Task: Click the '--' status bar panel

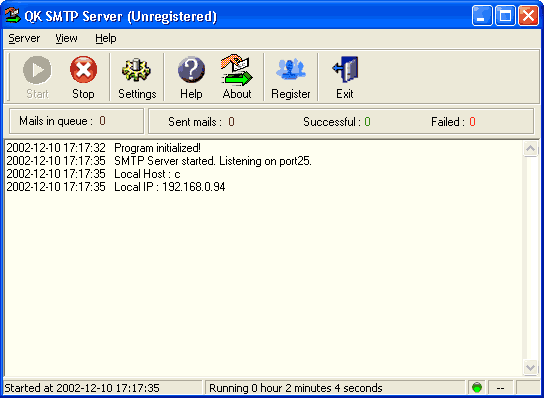Action: coord(500,388)
